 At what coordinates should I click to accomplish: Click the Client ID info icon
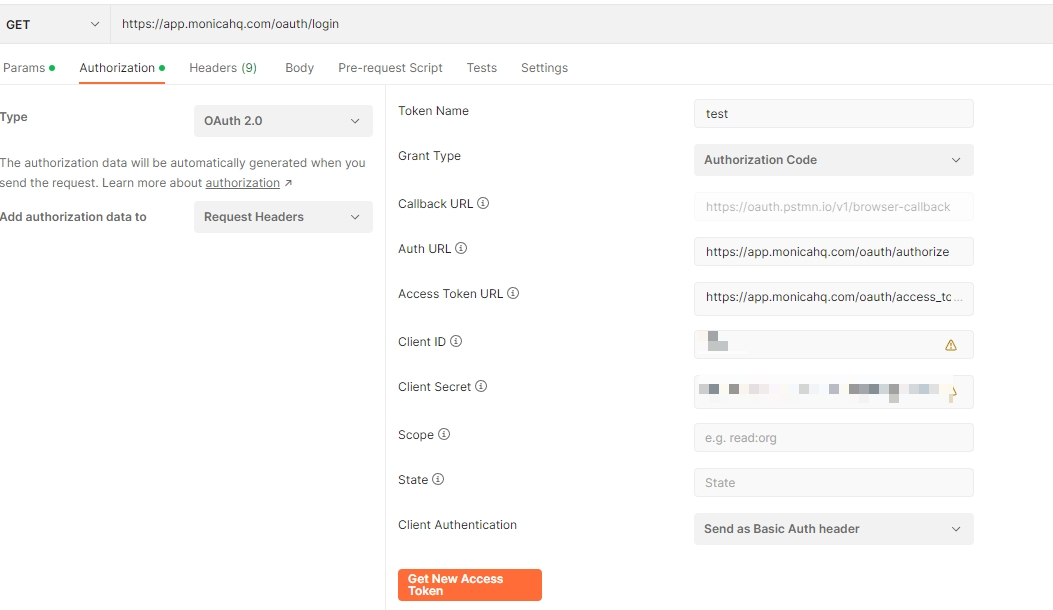click(x=456, y=341)
